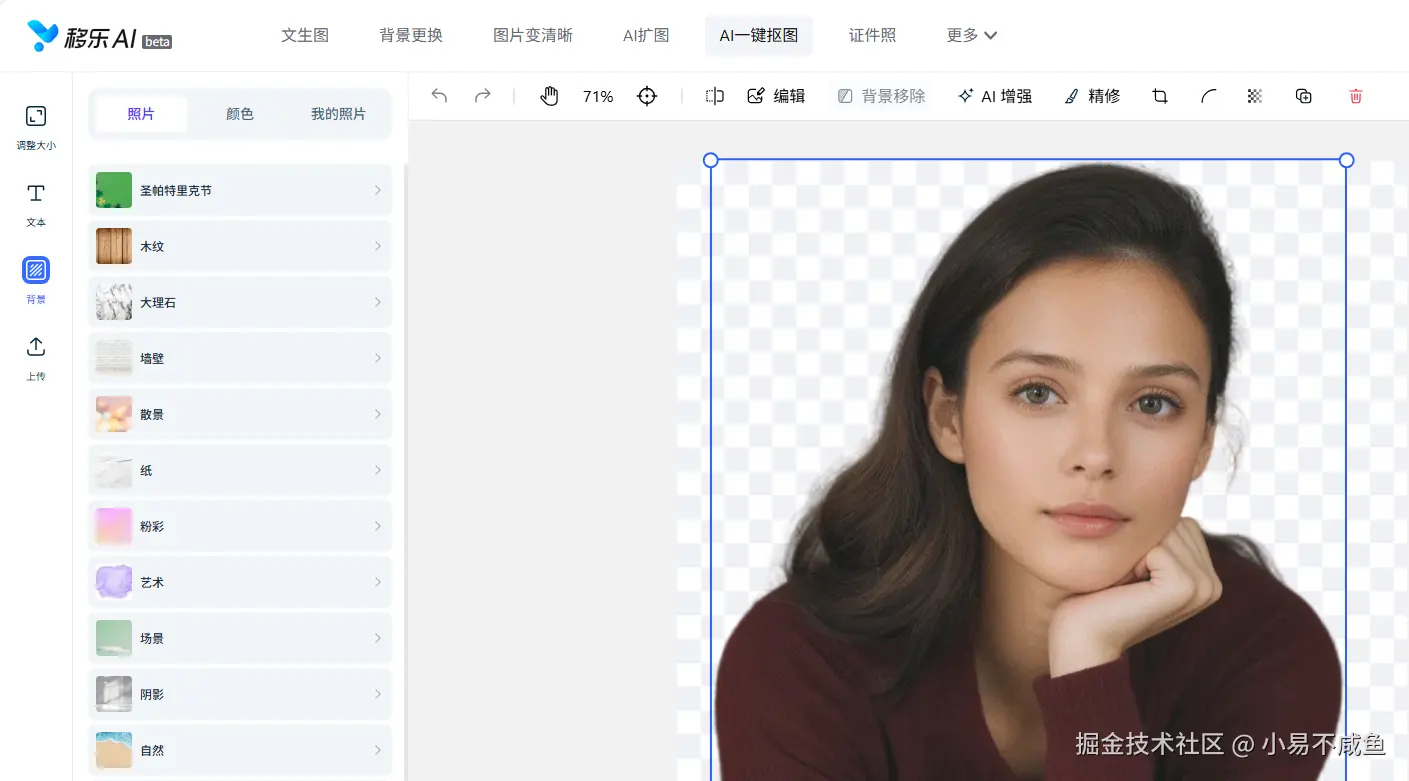Click the 编辑 edit button

(x=776, y=96)
